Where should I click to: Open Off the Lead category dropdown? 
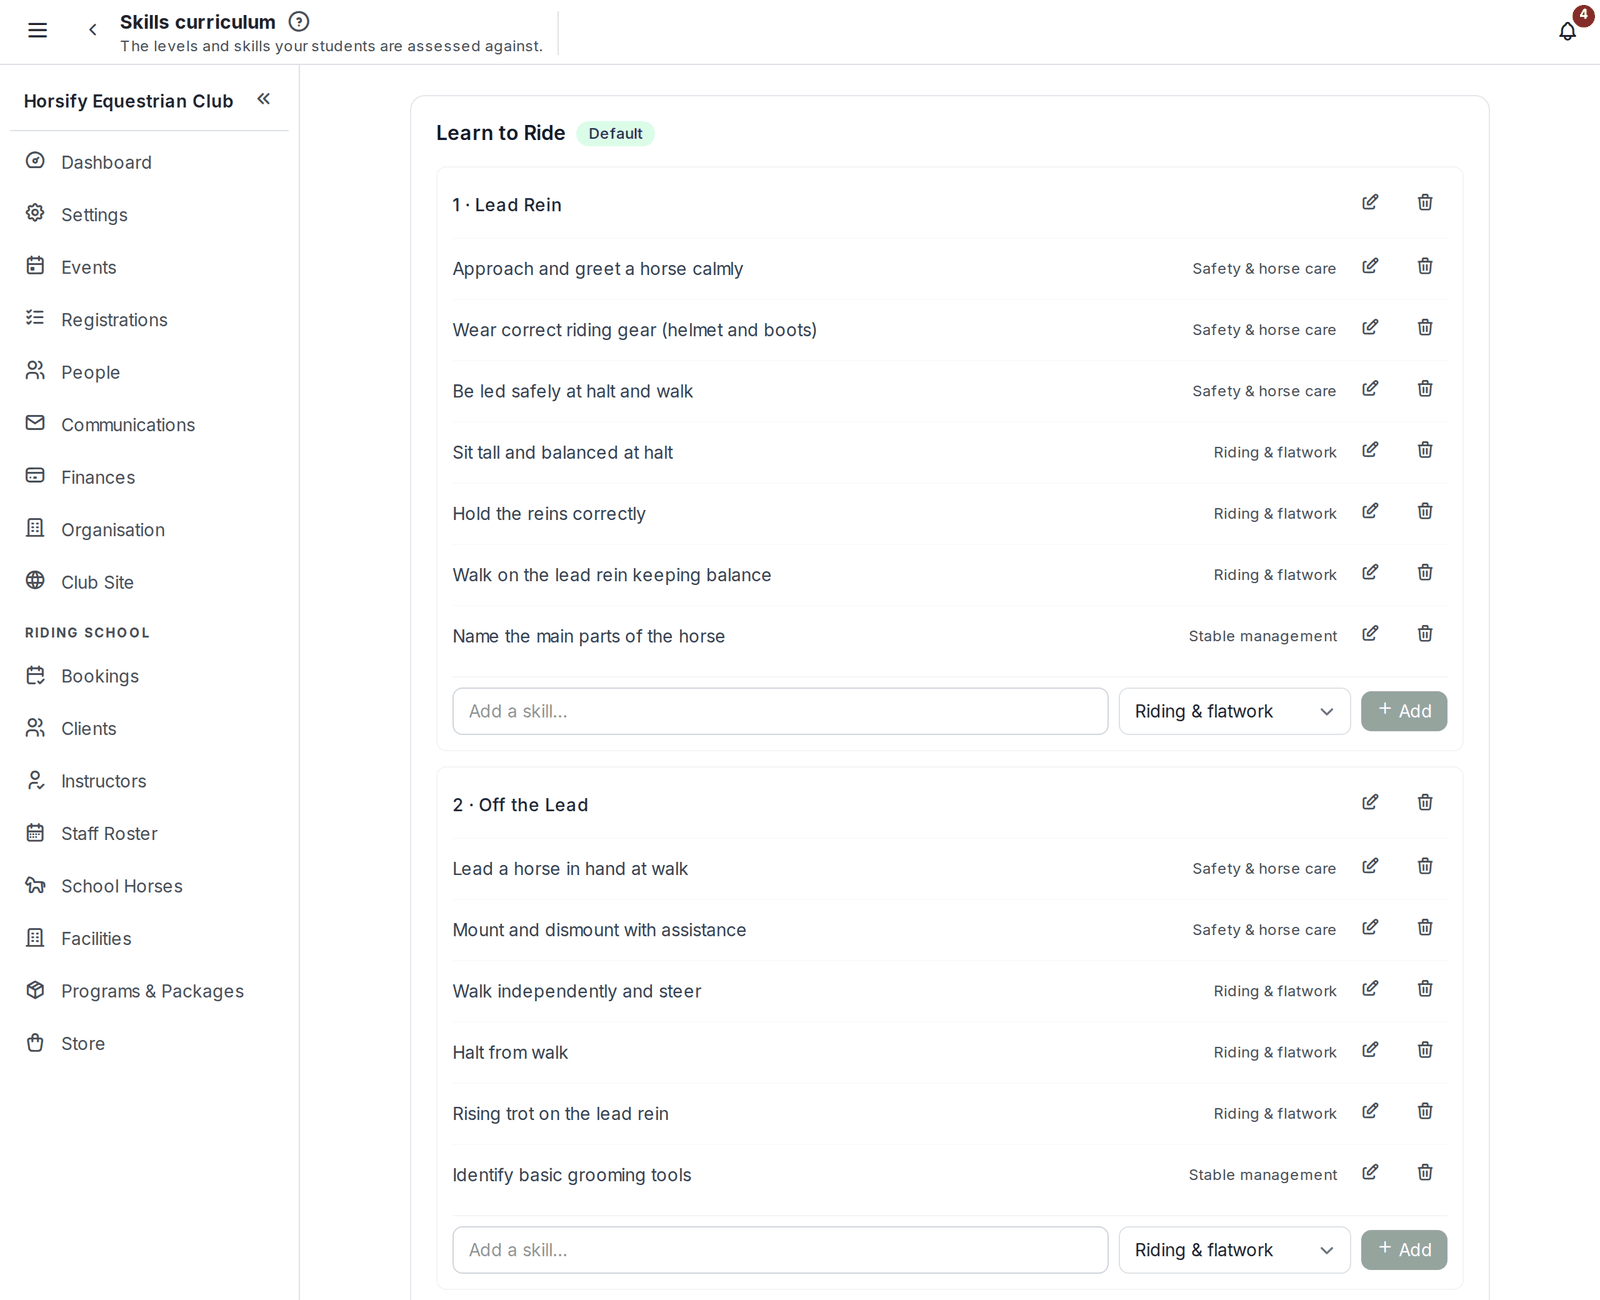1234,1250
